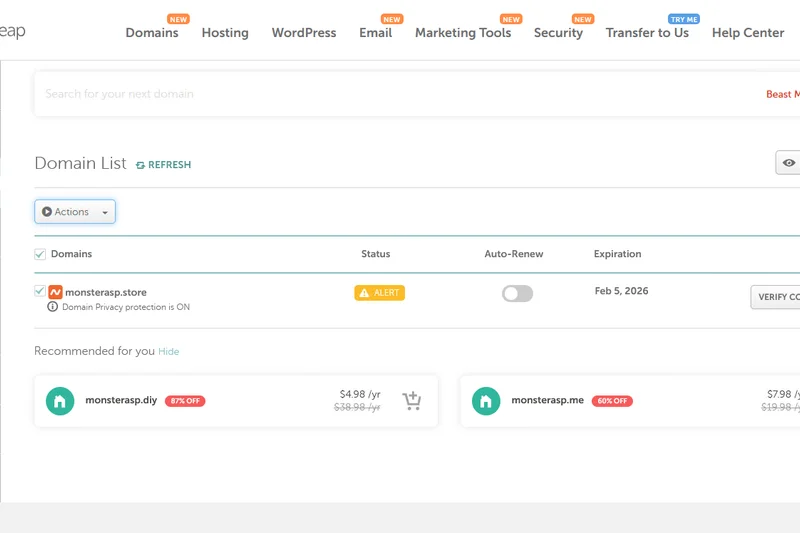Image resolution: width=800 pixels, height=533 pixels.
Task: Click the monsterasp.me house icon
Action: pos(486,401)
